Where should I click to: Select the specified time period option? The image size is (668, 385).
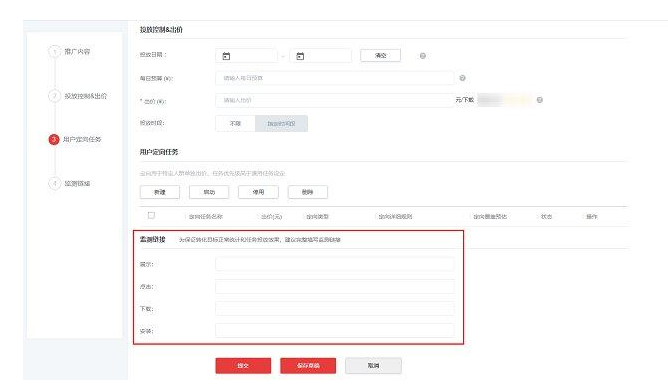click(x=281, y=124)
